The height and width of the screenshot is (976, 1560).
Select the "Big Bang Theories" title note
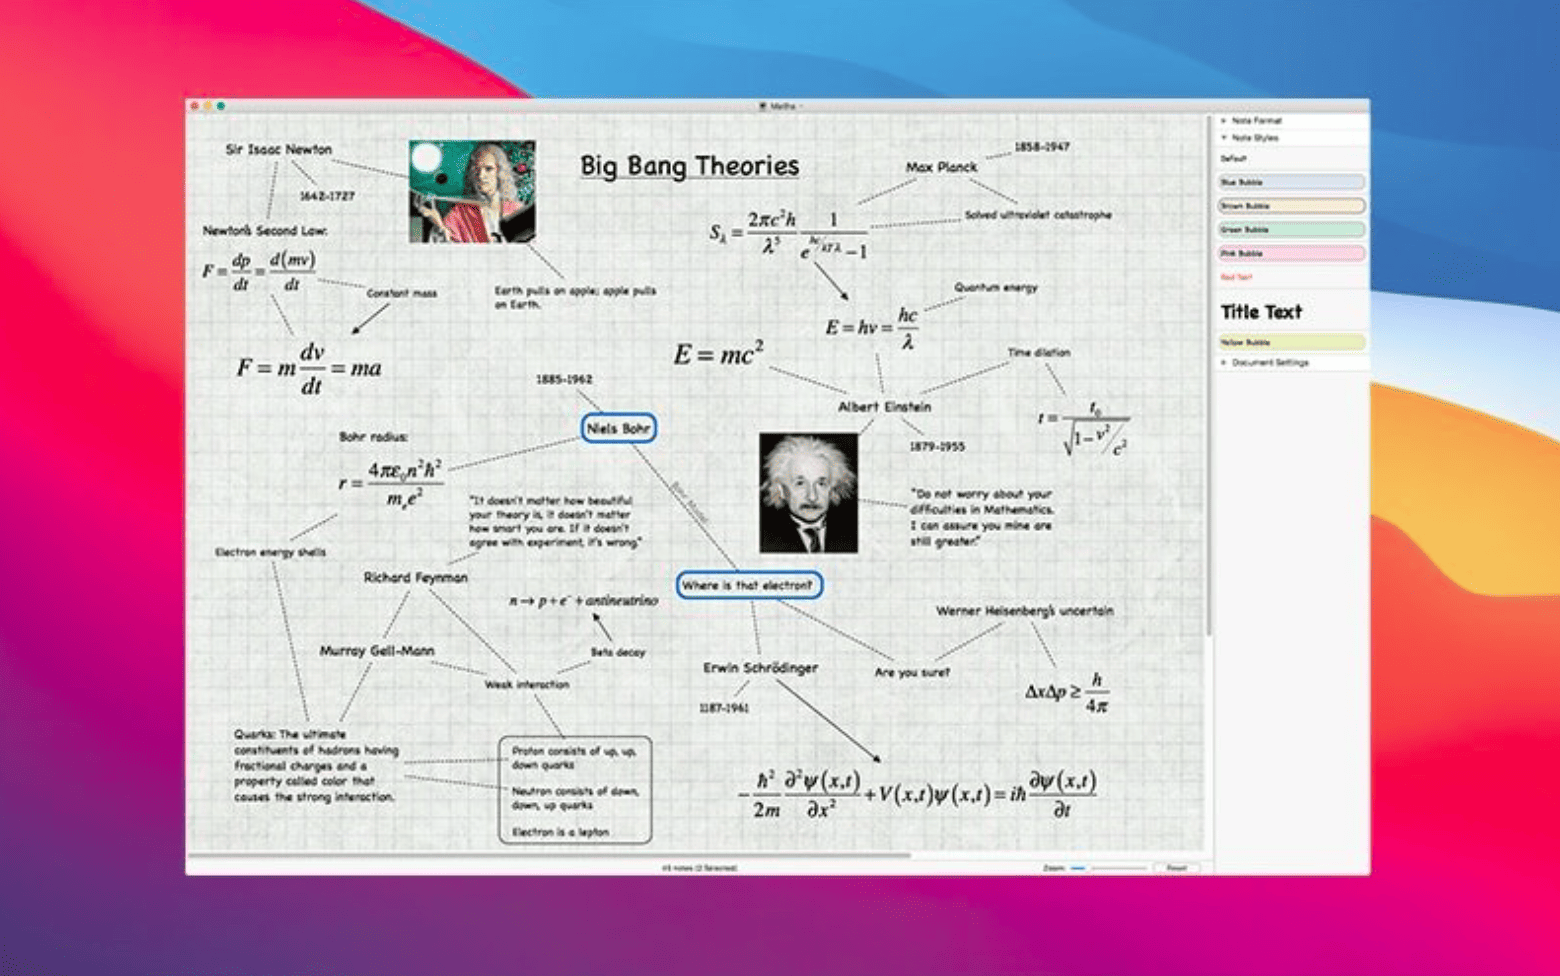click(690, 166)
